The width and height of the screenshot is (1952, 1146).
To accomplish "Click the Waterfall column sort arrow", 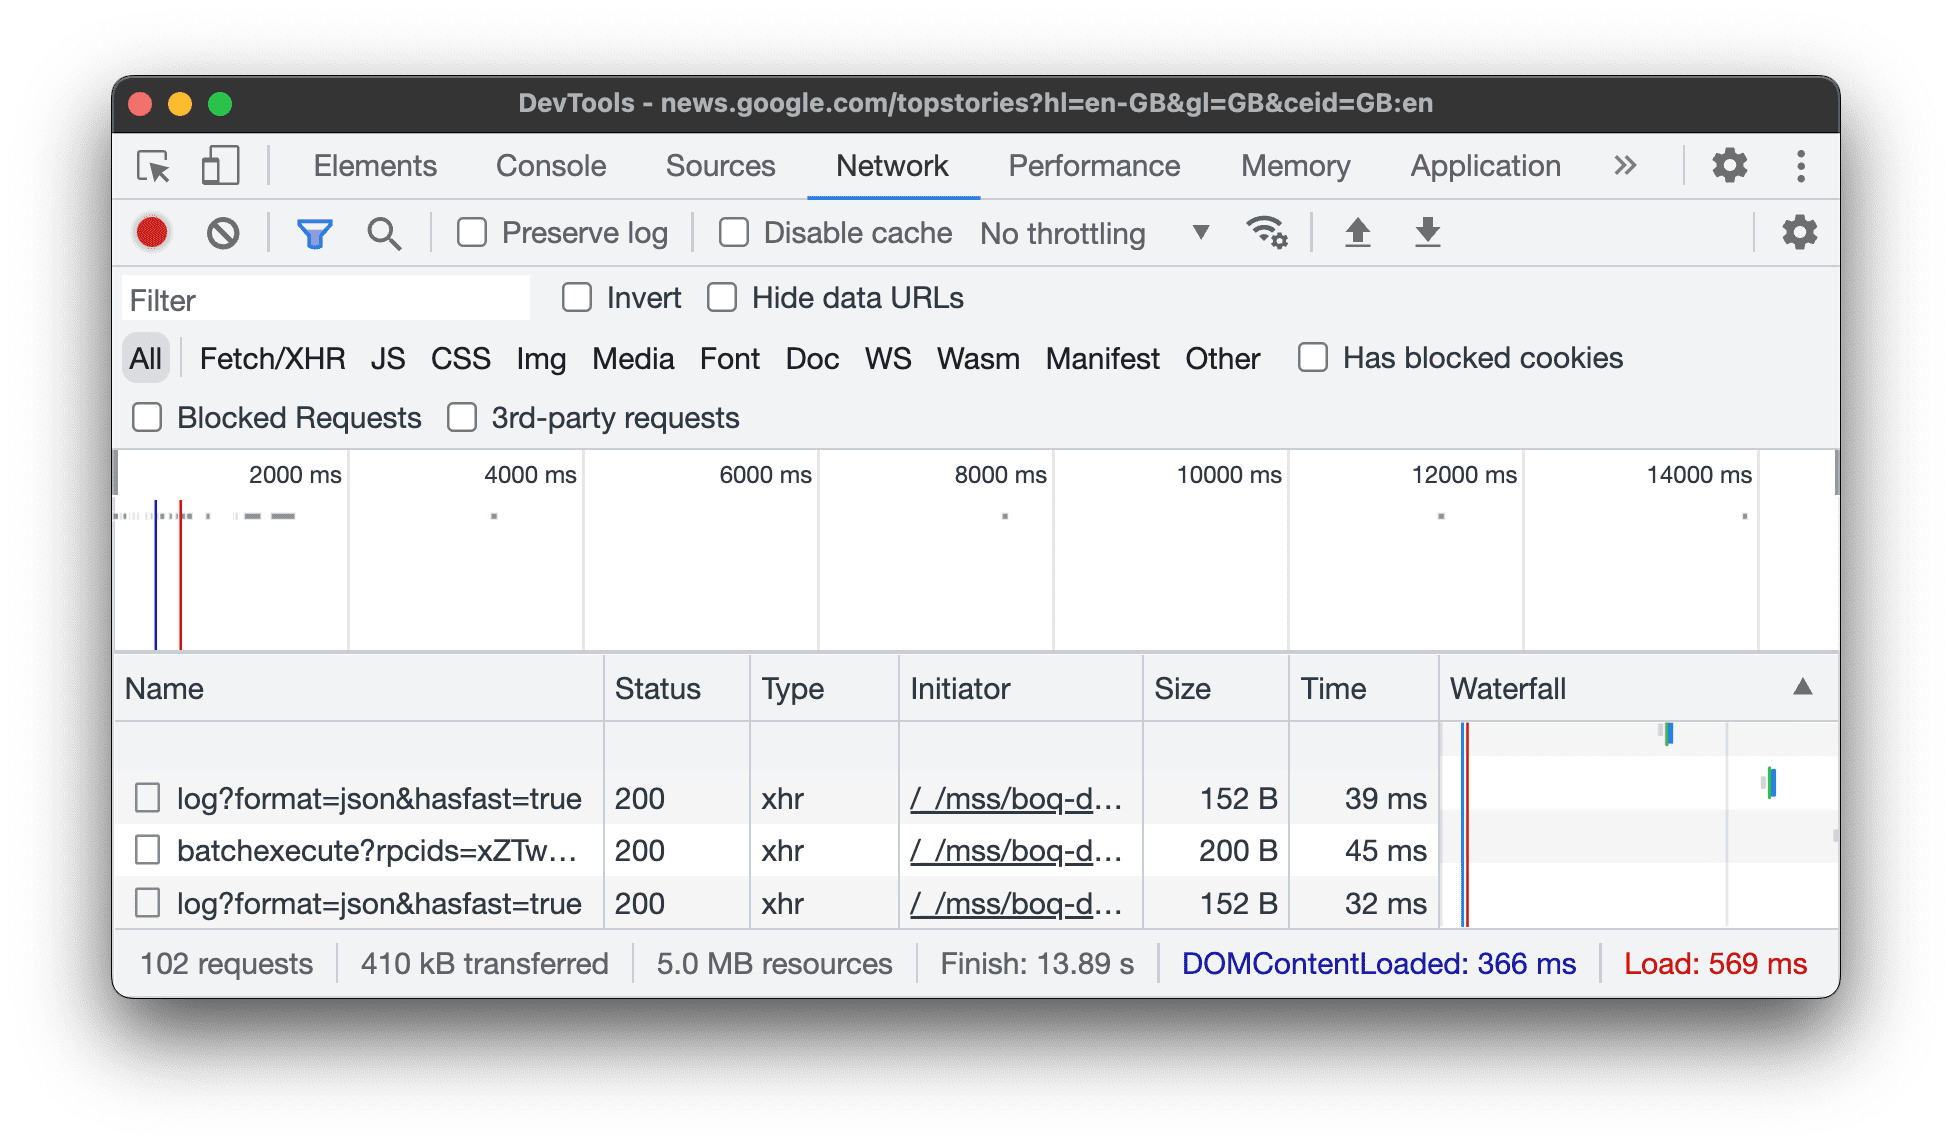I will click(x=1803, y=686).
